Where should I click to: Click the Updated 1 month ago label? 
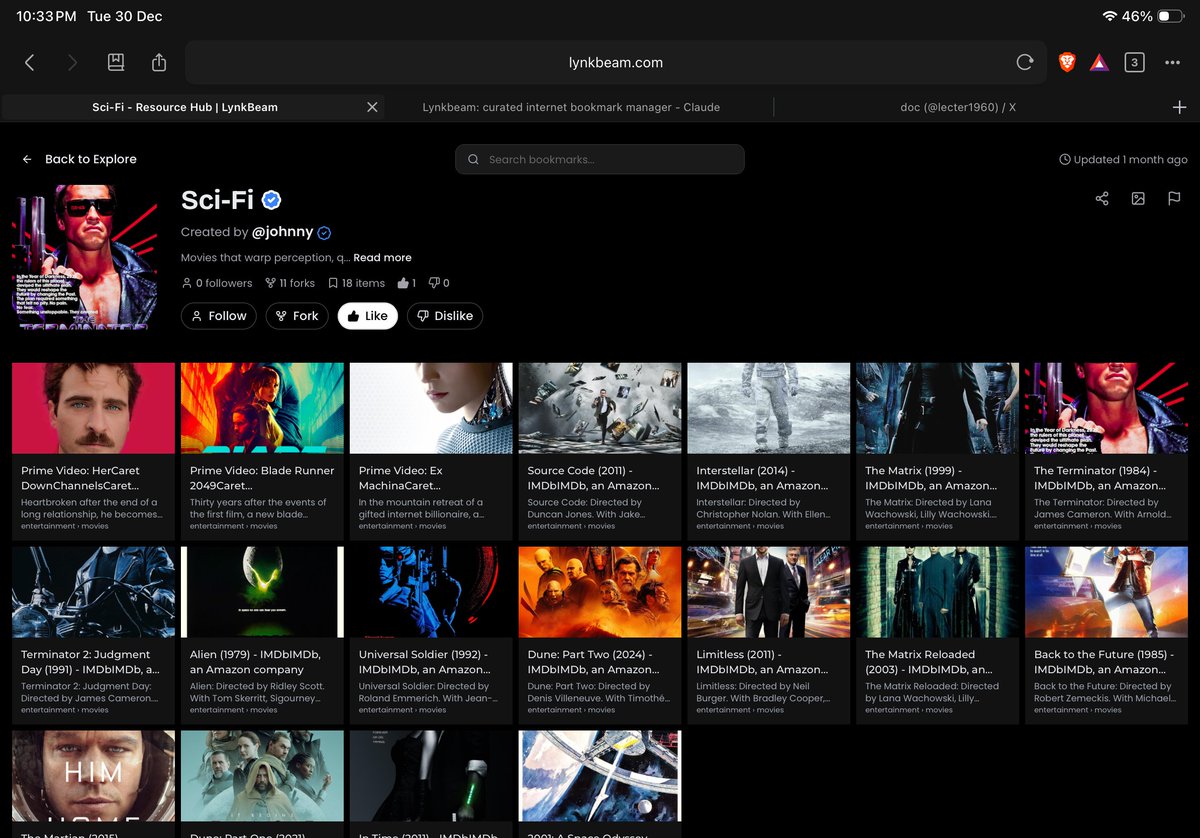click(1123, 159)
